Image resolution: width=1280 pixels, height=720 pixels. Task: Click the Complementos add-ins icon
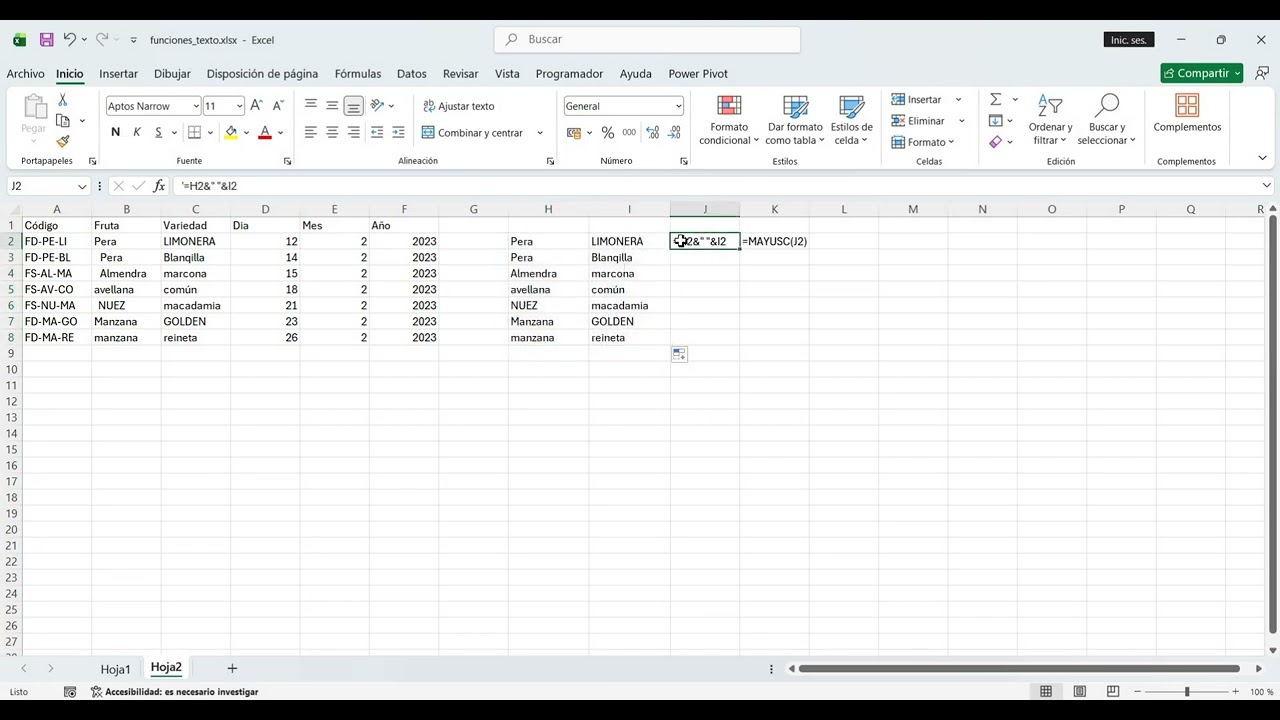tap(1187, 114)
